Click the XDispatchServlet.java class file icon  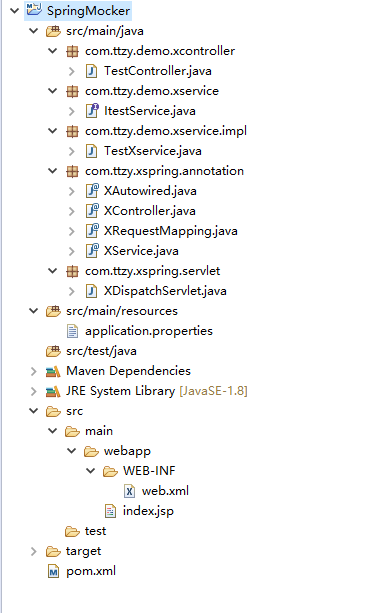coord(91,291)
